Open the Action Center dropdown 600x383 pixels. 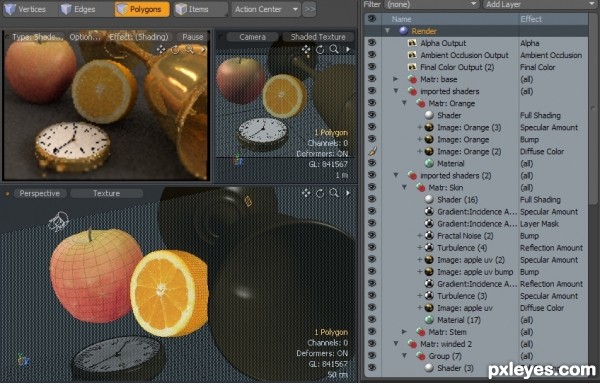point(266,9)
